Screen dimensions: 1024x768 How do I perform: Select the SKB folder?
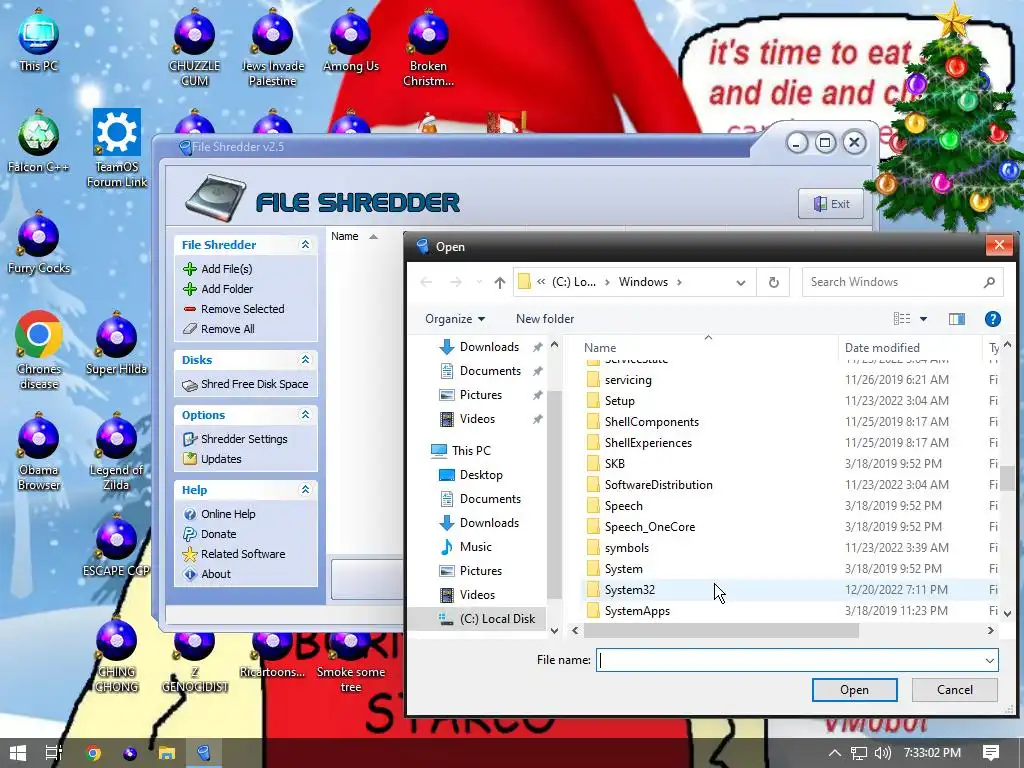pyautogui.click(x=615, y=464)
